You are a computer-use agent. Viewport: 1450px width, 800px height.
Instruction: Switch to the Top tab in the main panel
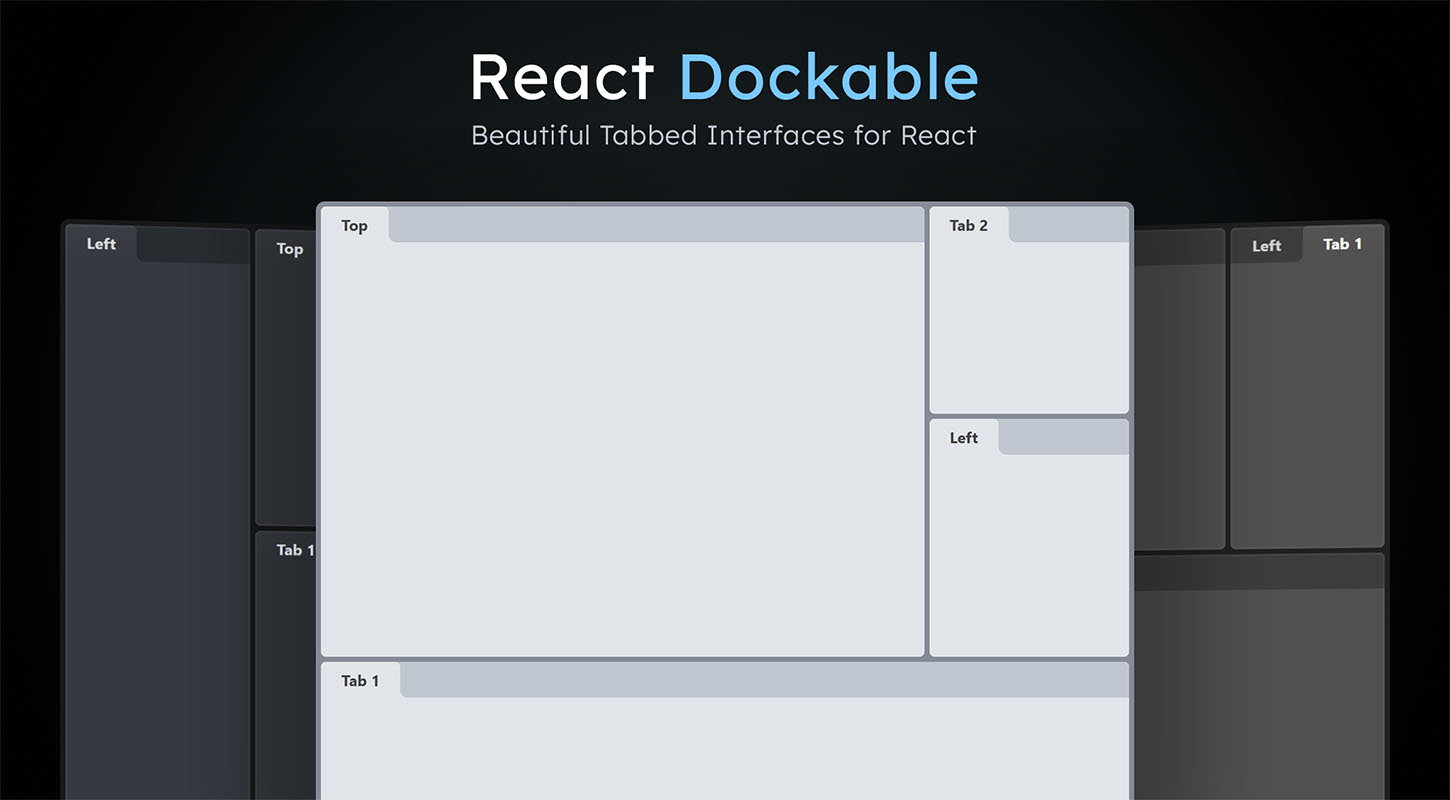point(354,225)
